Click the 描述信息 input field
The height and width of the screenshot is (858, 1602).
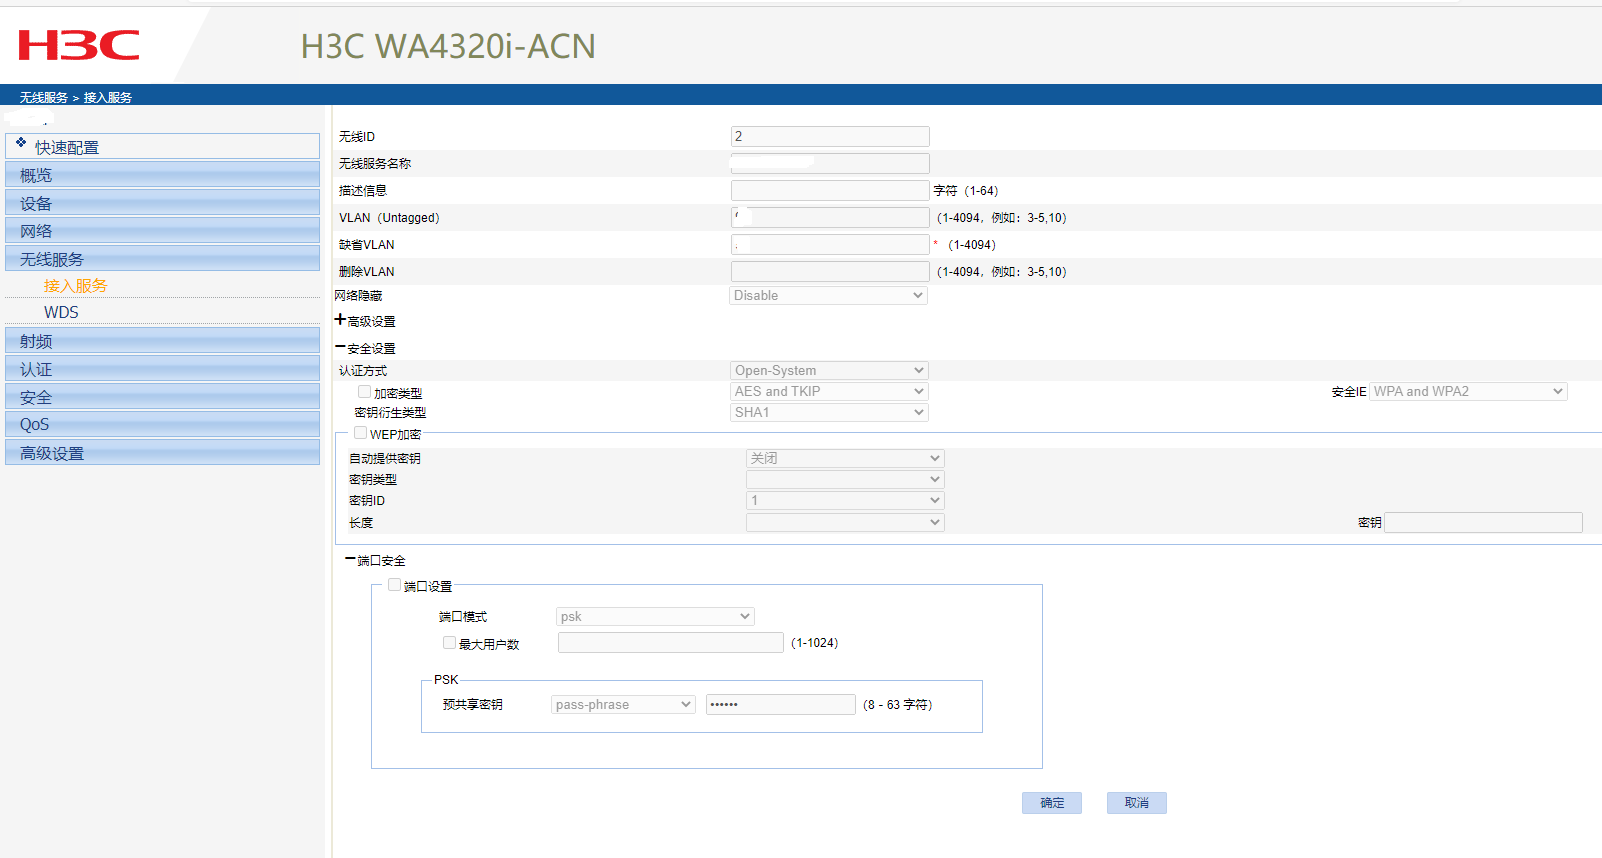pos(830,190)
